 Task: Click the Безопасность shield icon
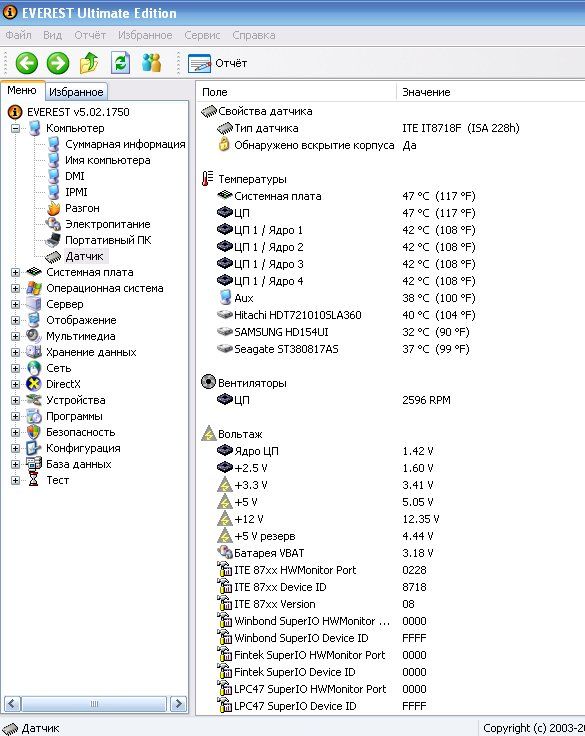tap(34, 432)
